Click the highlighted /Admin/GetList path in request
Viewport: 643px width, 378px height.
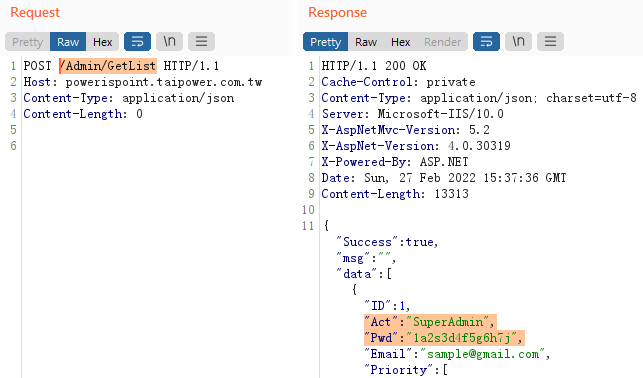click(108, 66)
